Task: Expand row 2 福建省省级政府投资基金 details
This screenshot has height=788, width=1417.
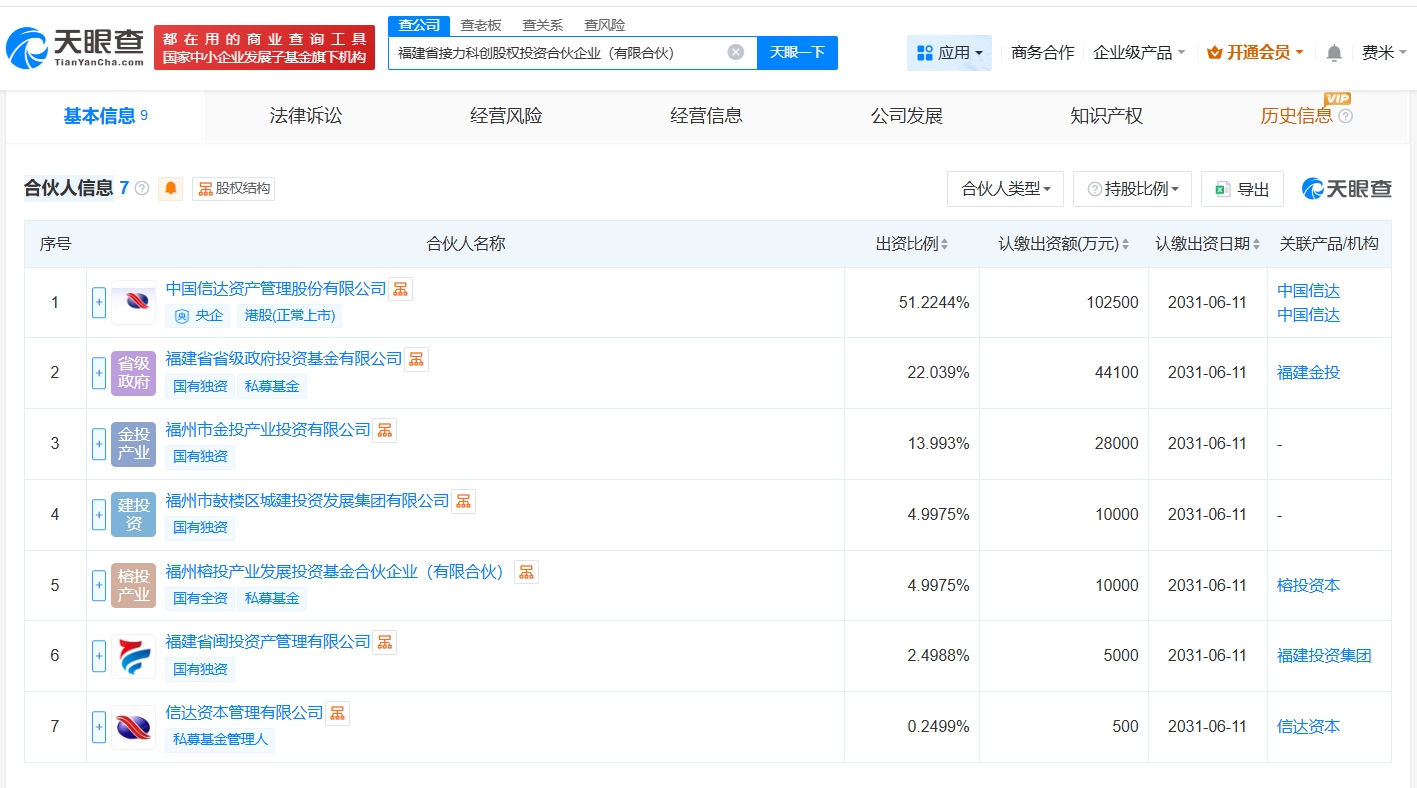Action: 99,373
